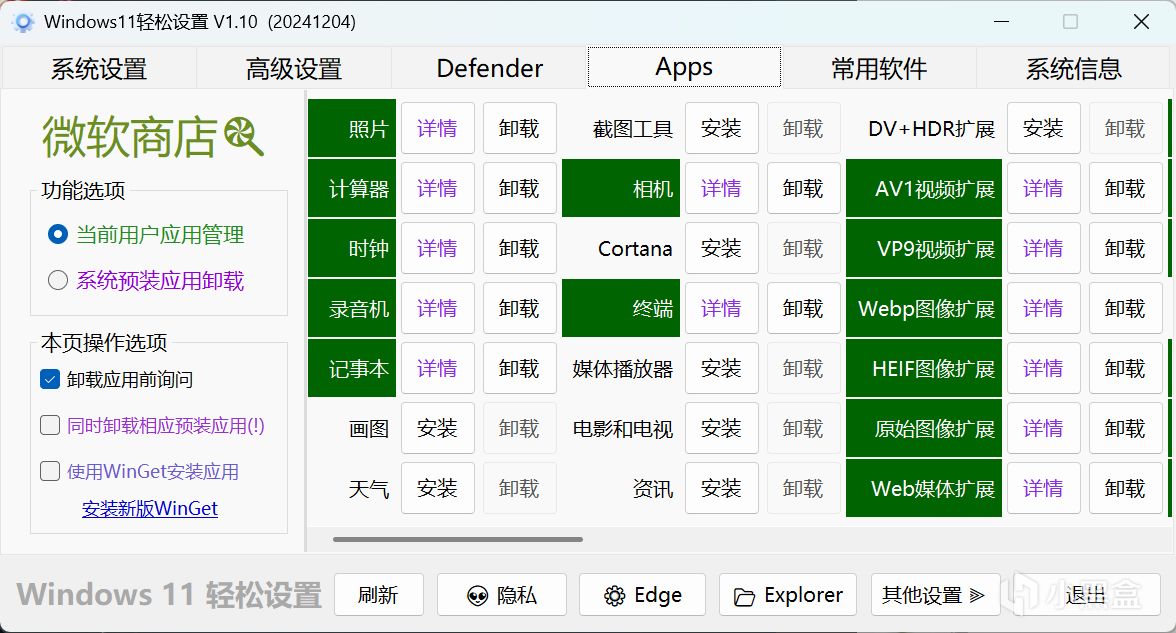Enable 同时卸载相应预装应用 checkbox
Viewport: 1176px width, 633px height.
pos(50,425)
